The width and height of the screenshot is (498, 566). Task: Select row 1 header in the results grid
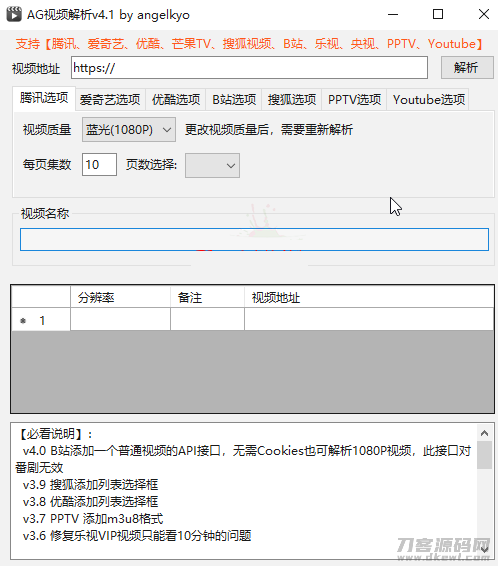pyautogui.click(x=41, y=320)
